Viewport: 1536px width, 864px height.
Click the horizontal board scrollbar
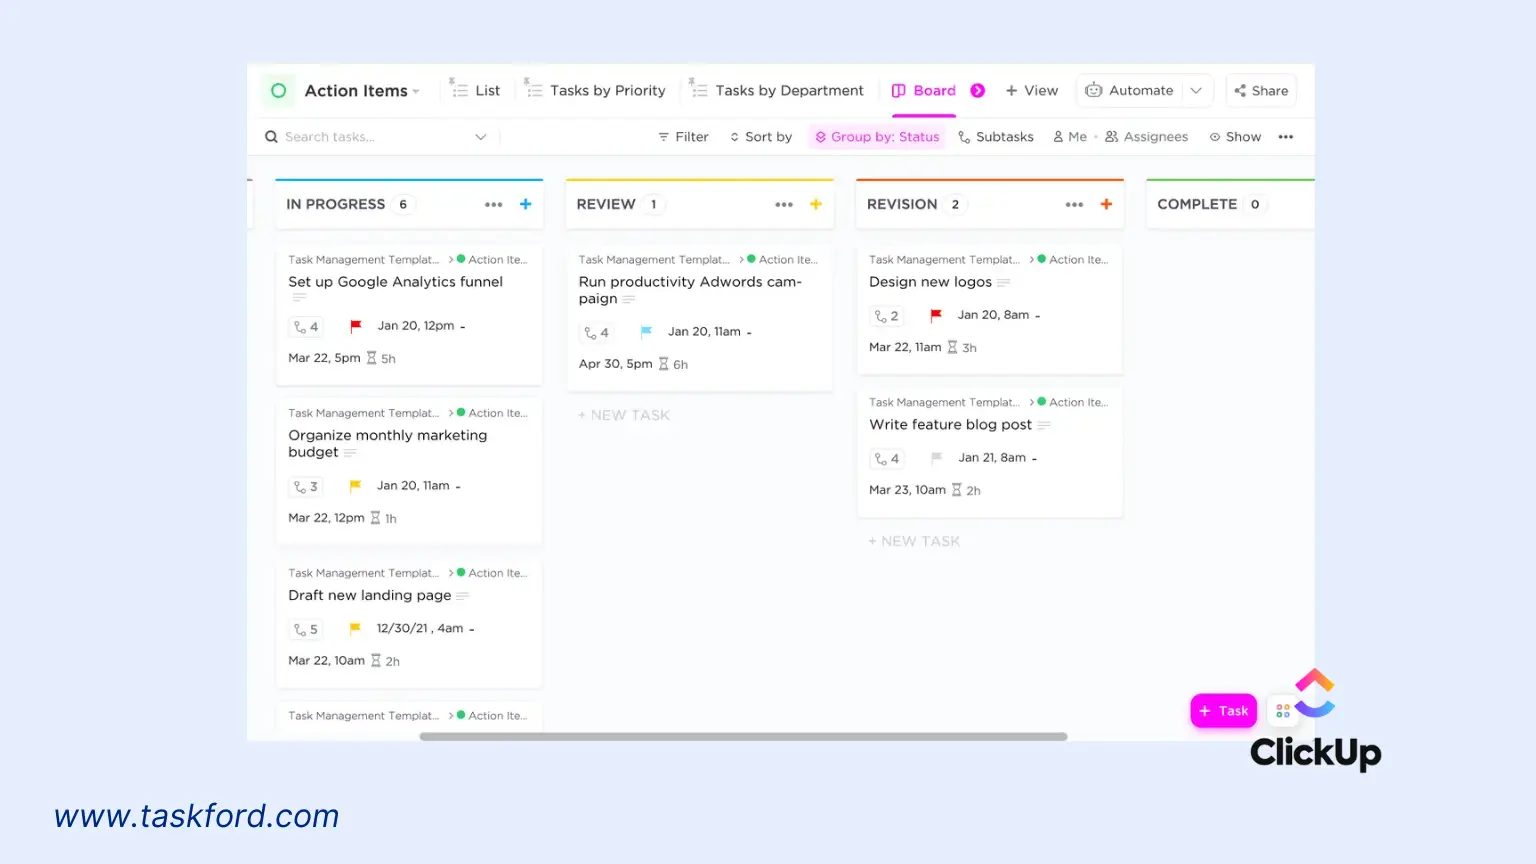[x=743, y=737]
